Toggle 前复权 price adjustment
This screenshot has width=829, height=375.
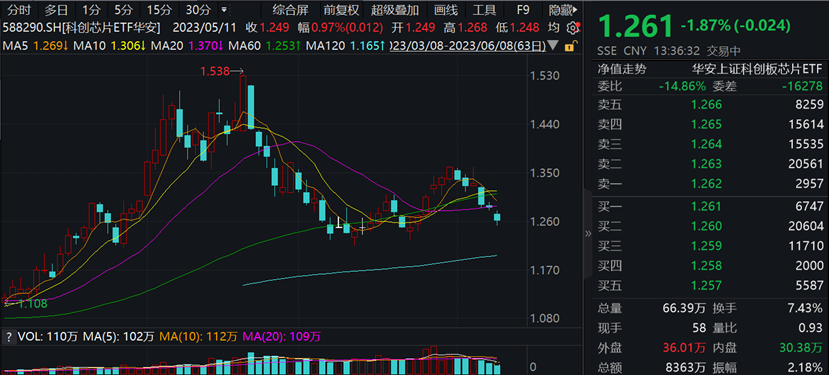341,10
